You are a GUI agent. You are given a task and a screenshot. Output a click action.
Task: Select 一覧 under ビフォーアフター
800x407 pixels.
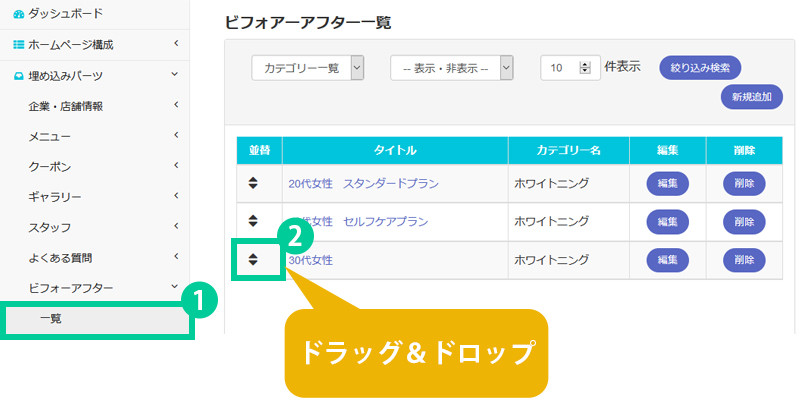tap(52, 318)
